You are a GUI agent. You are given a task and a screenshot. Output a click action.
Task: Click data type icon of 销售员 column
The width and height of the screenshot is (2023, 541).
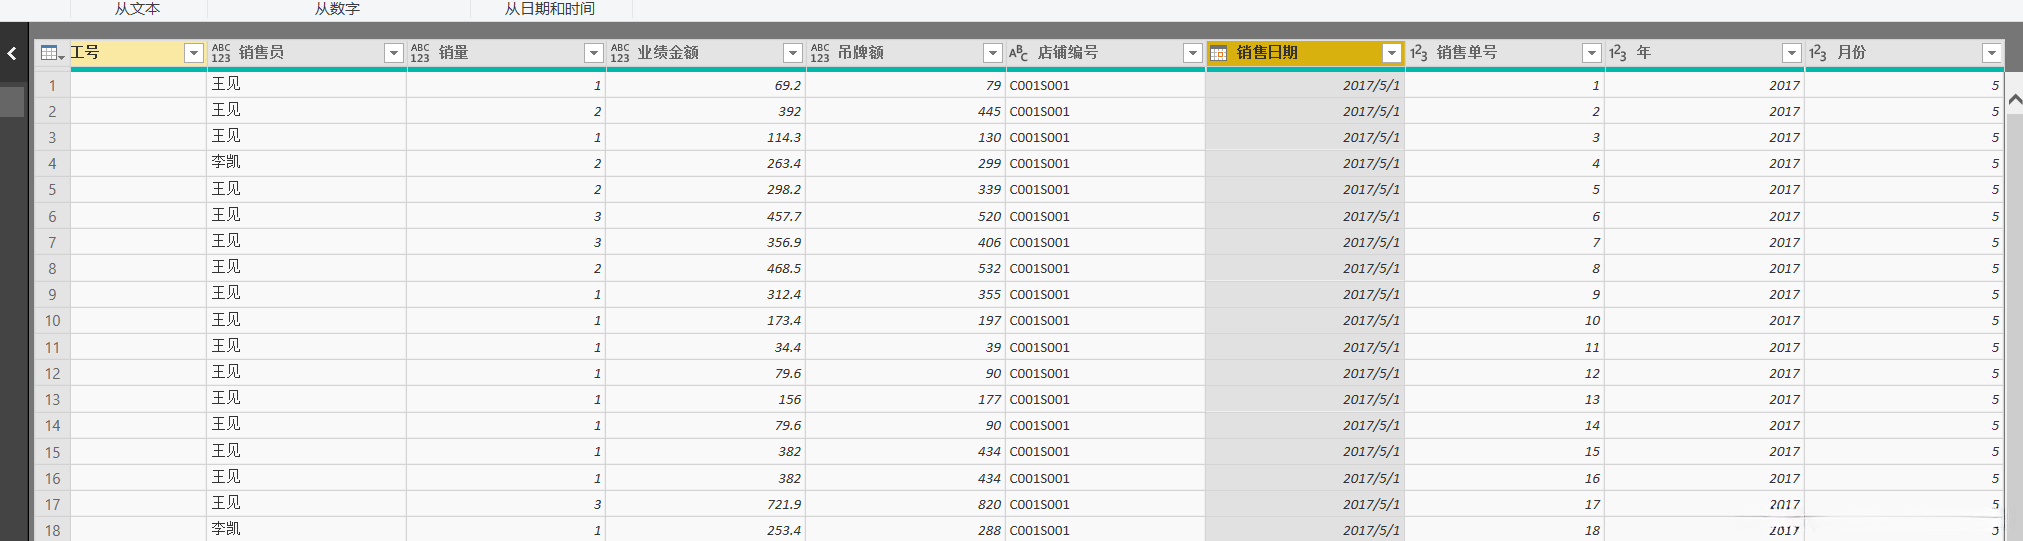(221, 53)
